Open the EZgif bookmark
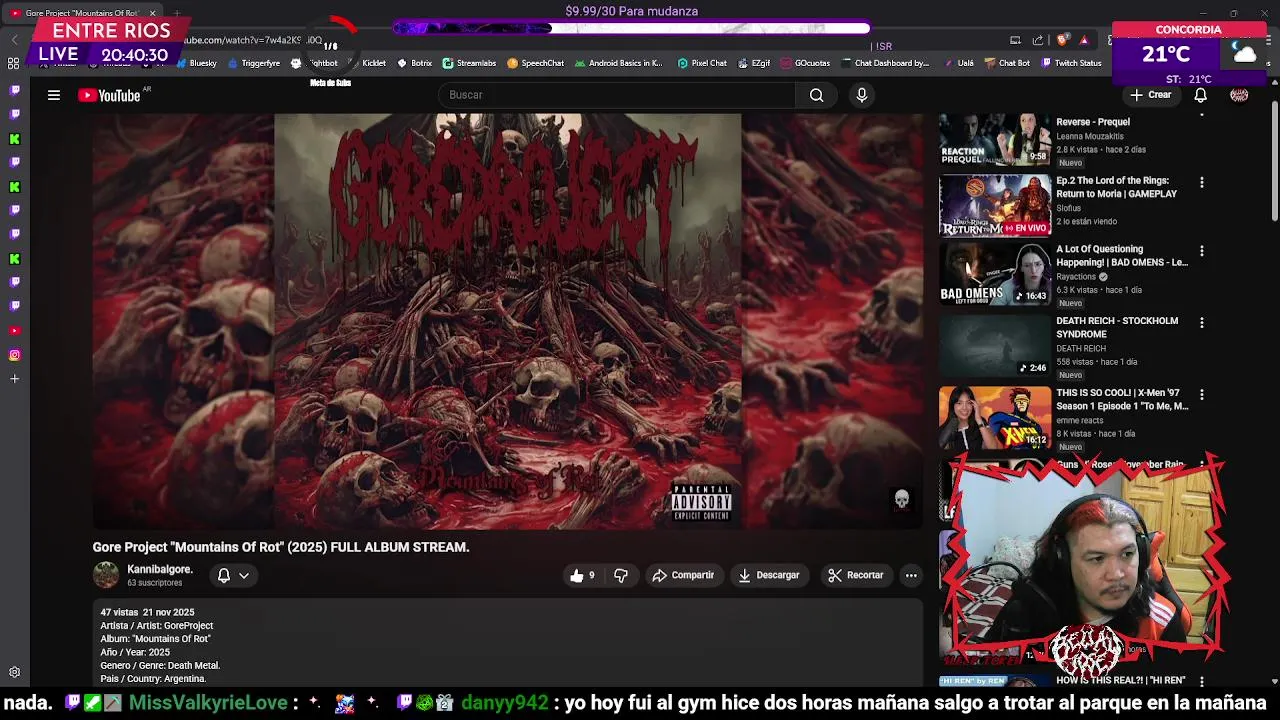Viewport: 1280px width, 720px height. 755,63
